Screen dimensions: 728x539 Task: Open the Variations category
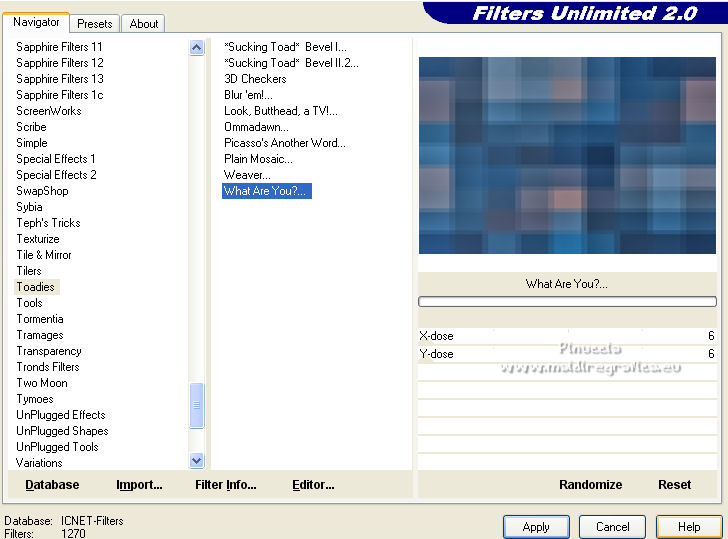pos(39,463)
